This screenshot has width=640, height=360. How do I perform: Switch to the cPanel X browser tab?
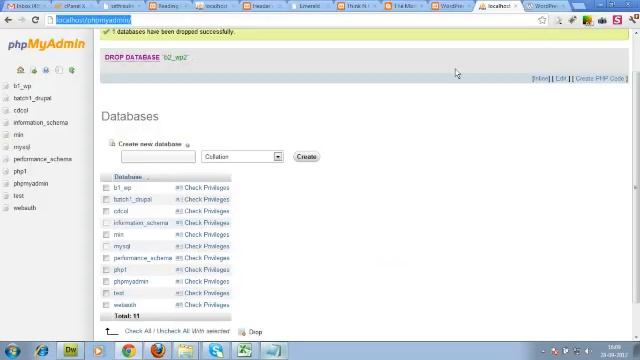pos(74,6)
